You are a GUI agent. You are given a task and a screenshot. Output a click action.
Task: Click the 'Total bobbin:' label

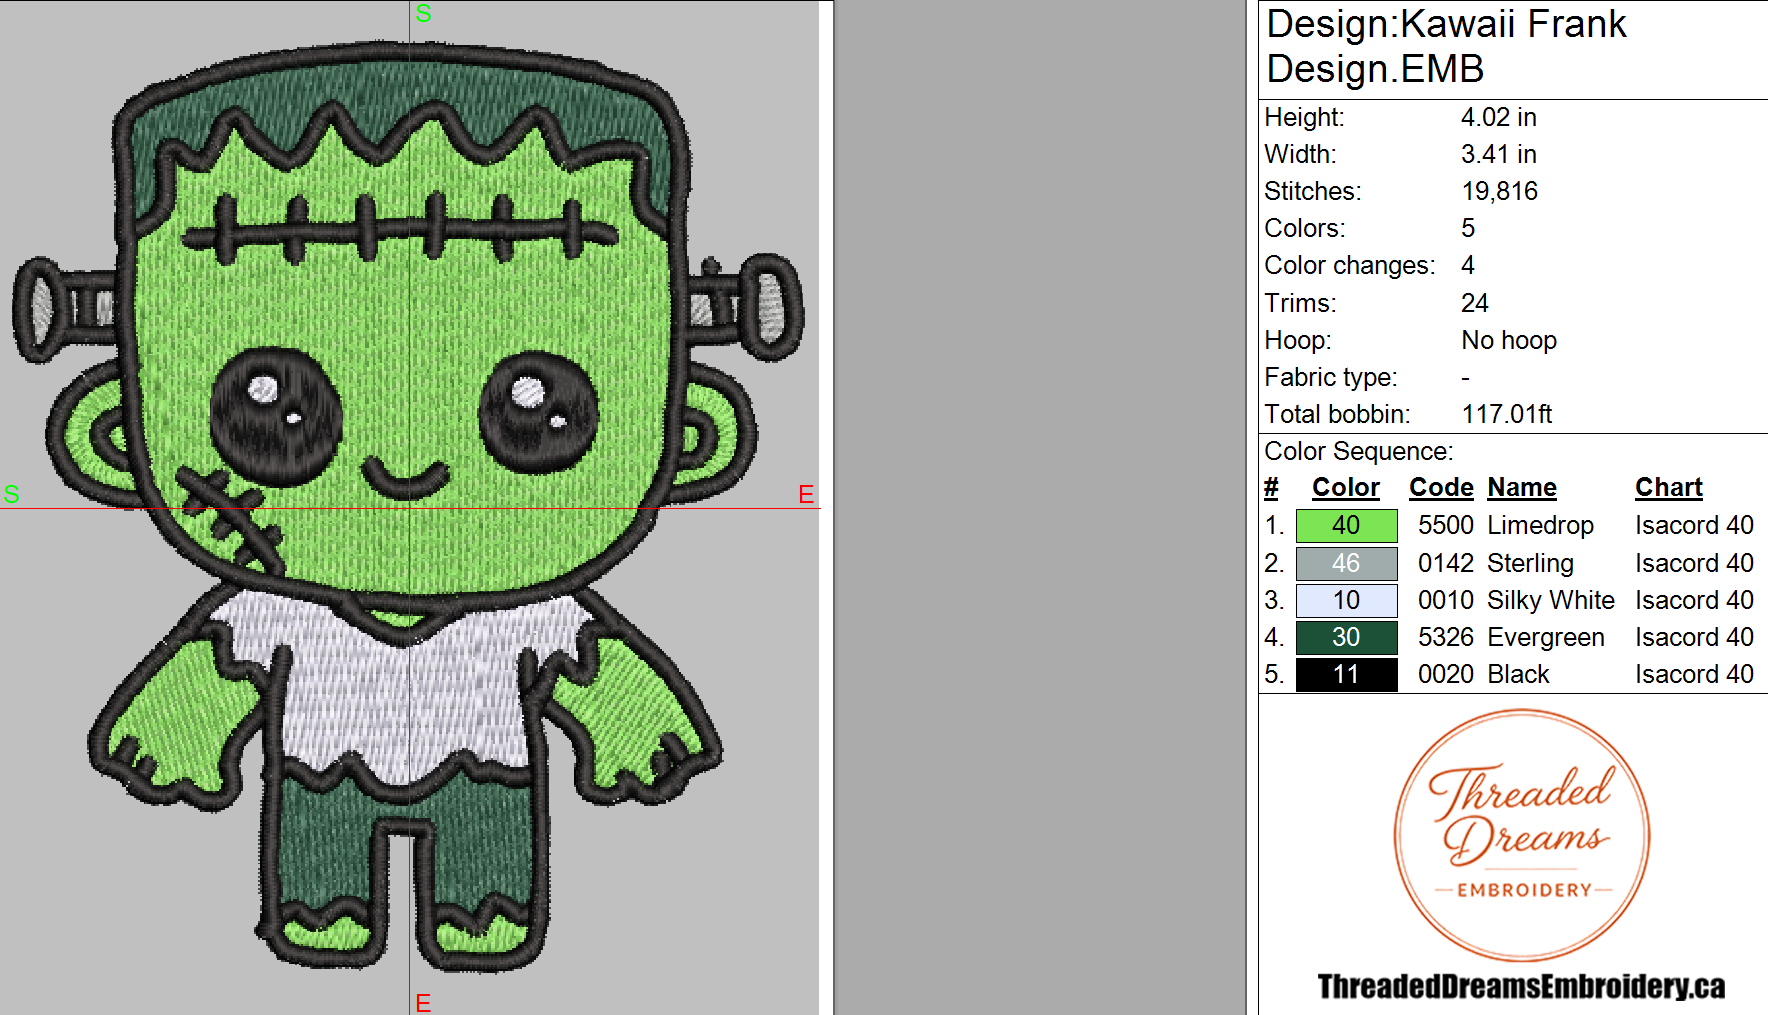[1337, 415]
